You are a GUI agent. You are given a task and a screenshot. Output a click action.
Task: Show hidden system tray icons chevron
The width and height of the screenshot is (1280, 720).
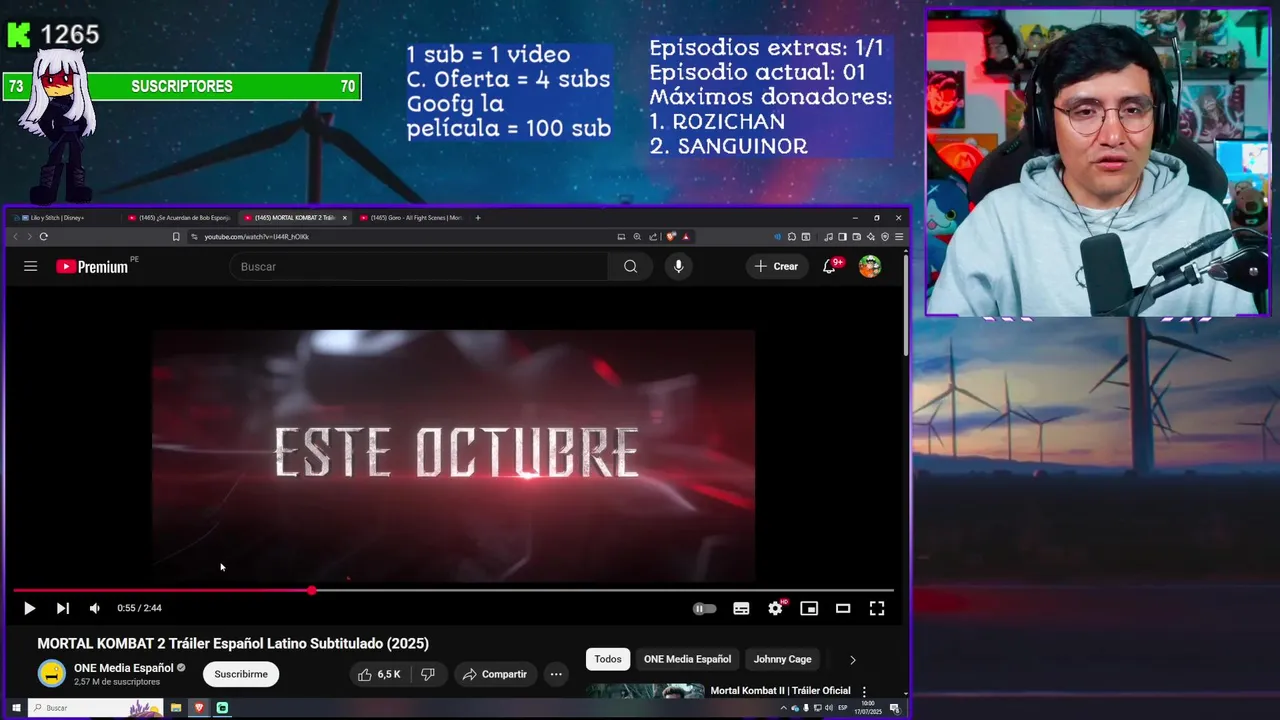(783, 708)
